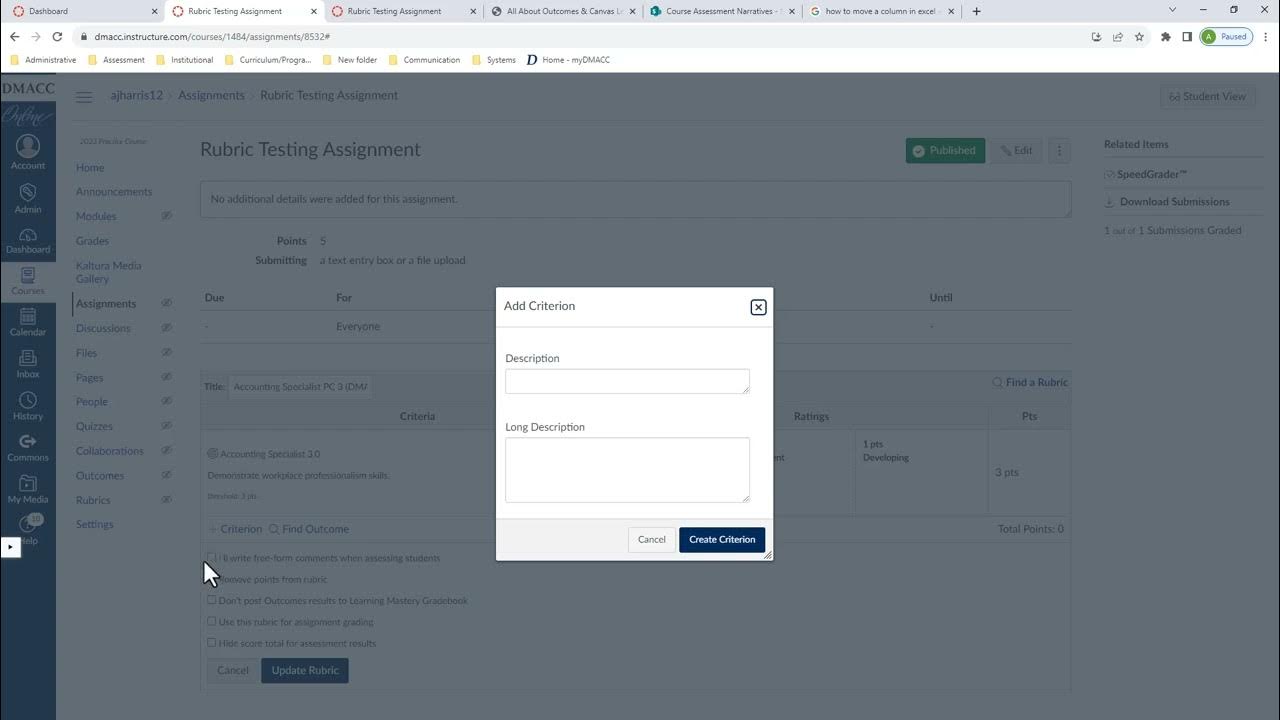Open History in global navigation
This screenshot has width=1280, height=720.
point(28,406)
